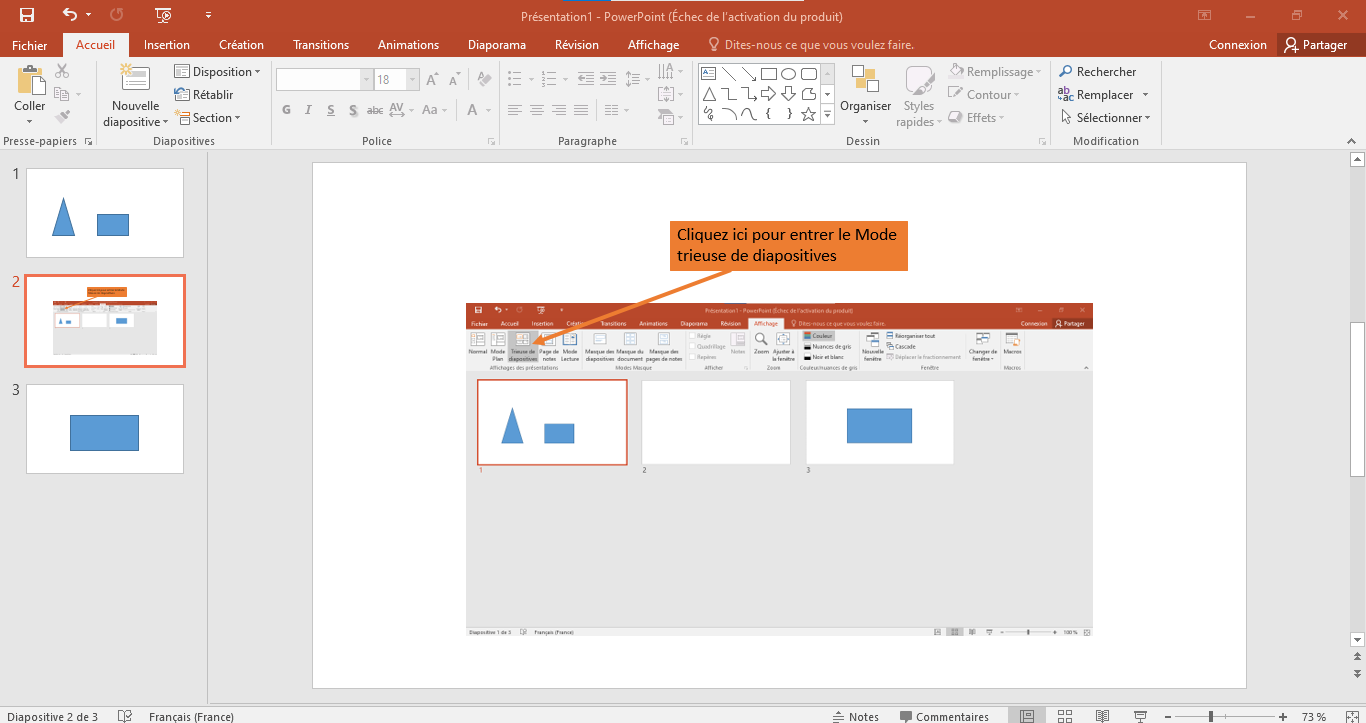Screen dimensions: 1366x723
Task: Select slide 3 thumbnail in the panel
Action: (105, 429)
